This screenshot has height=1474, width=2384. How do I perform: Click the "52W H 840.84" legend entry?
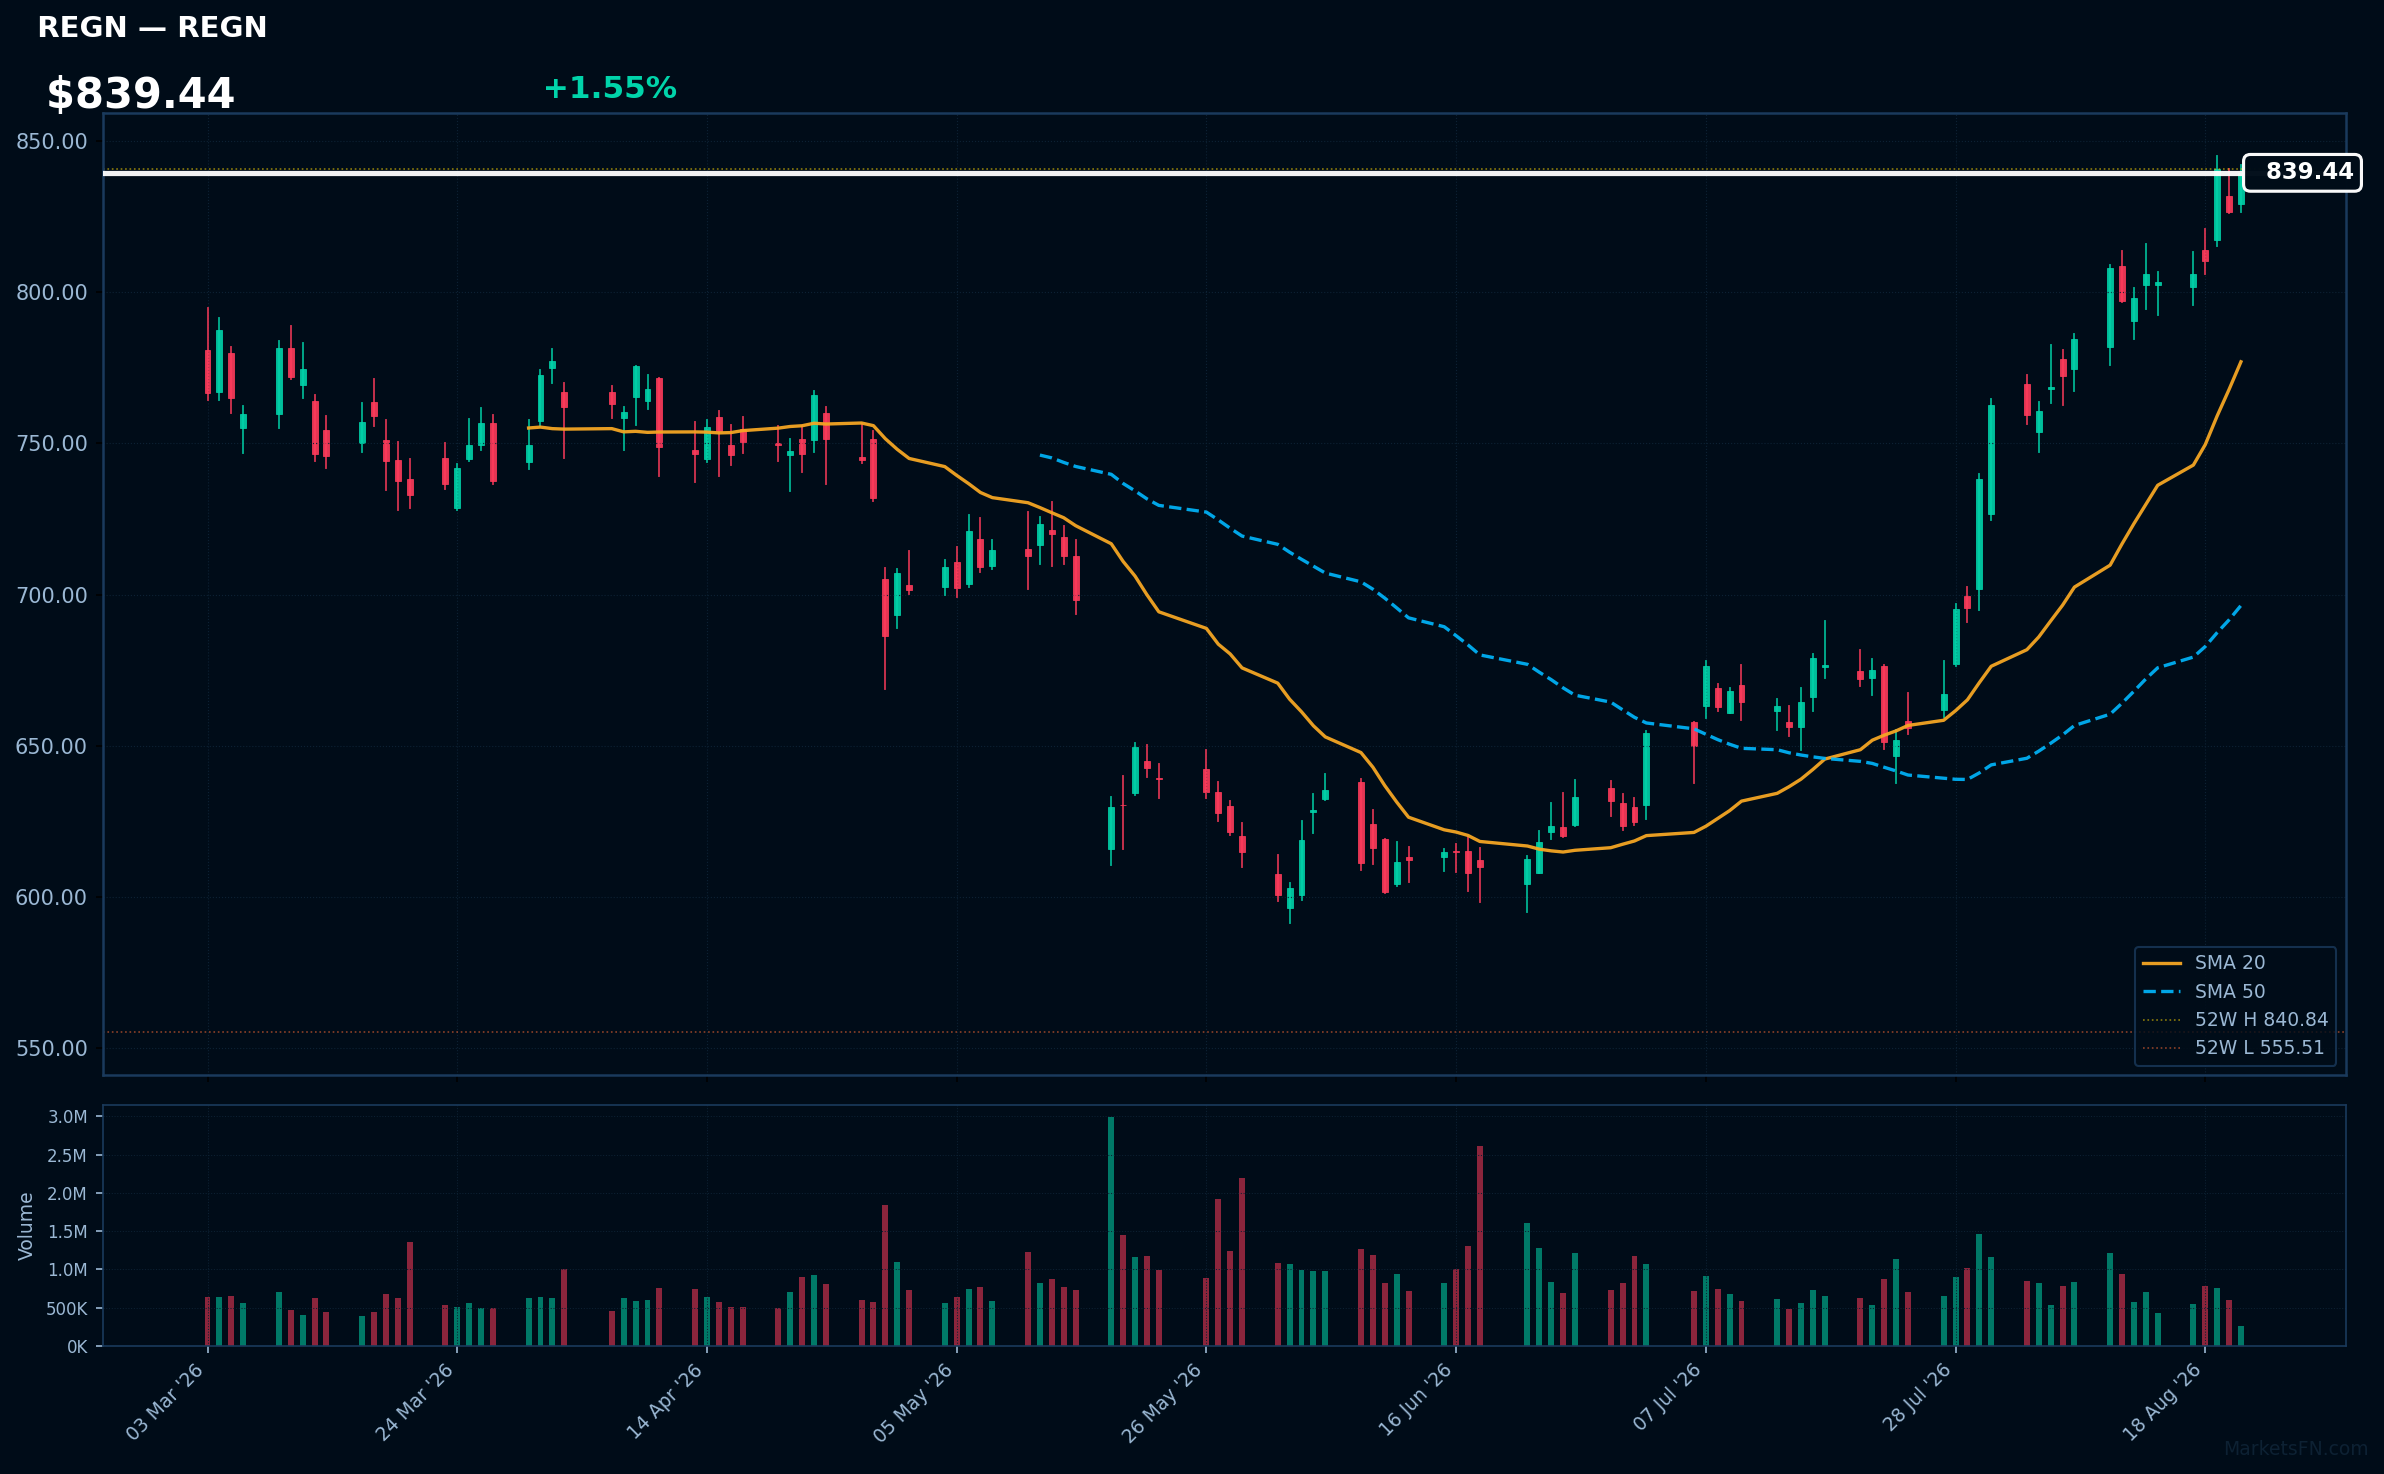(x=2235, y=1020)
